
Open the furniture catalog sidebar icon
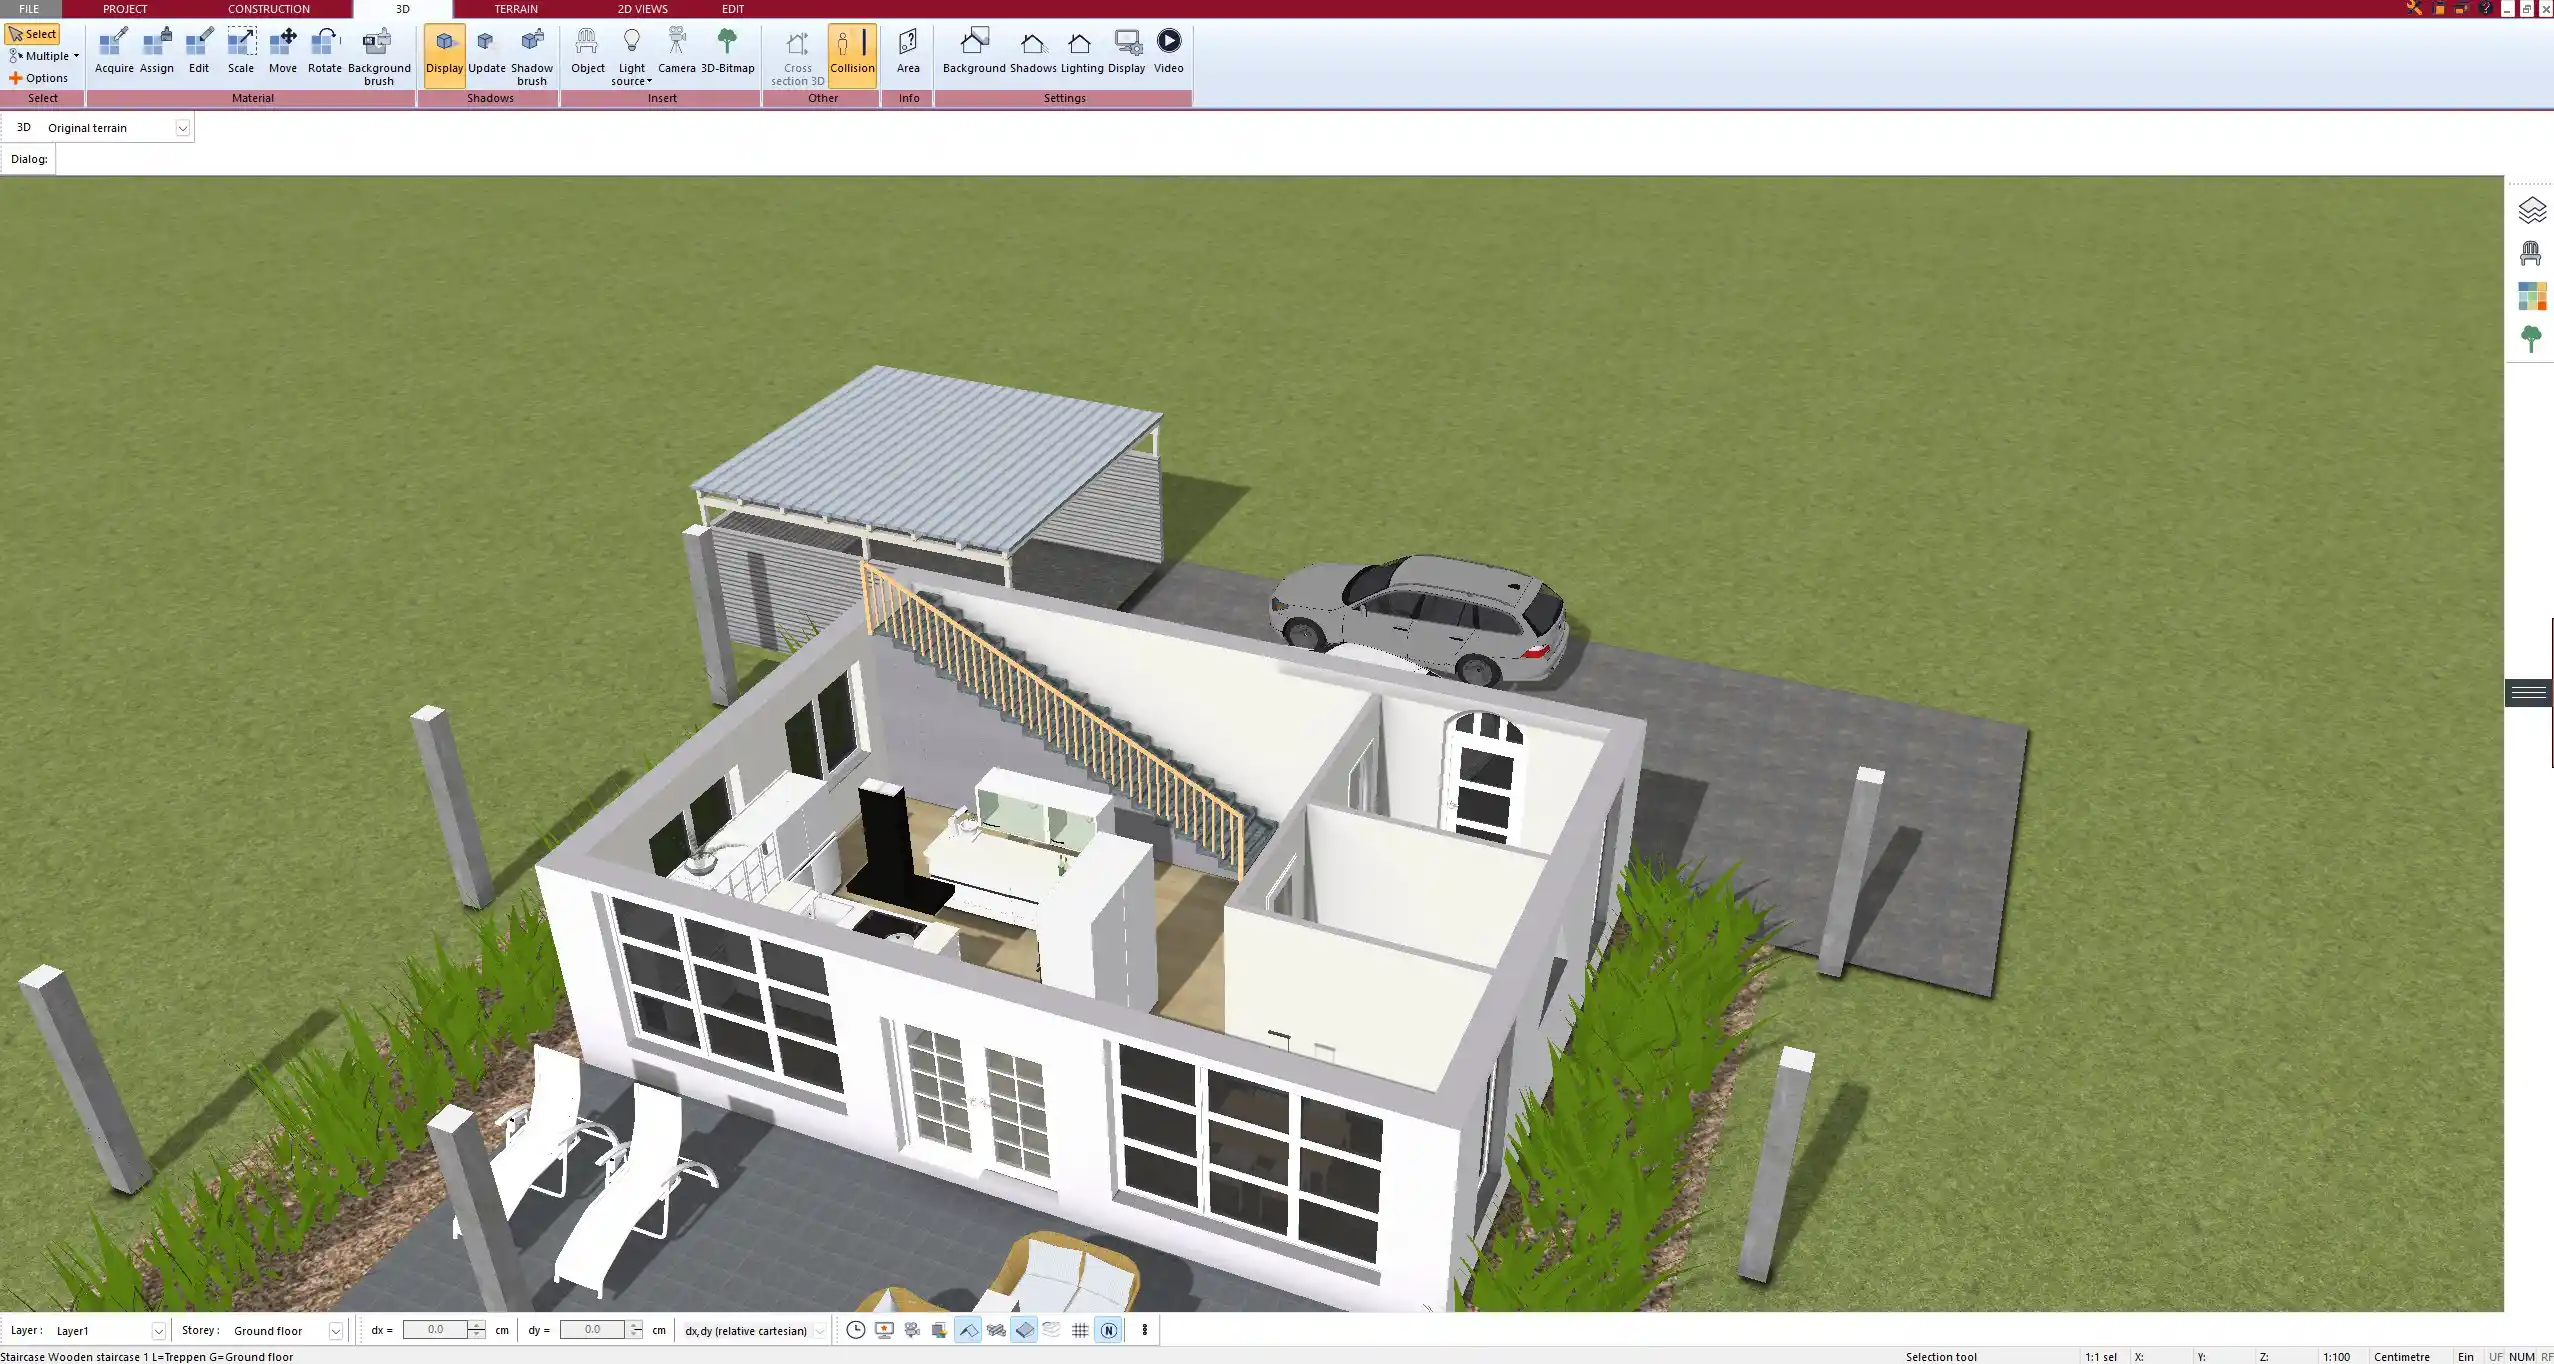point(2531,253)
